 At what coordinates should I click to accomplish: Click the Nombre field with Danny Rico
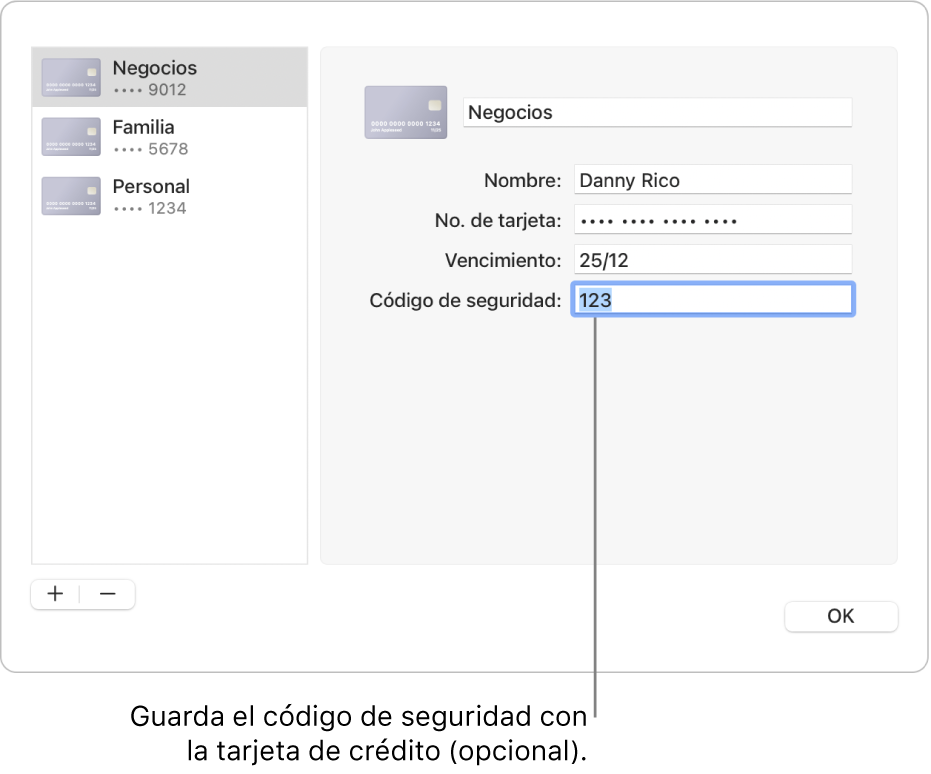click(713, 180)
